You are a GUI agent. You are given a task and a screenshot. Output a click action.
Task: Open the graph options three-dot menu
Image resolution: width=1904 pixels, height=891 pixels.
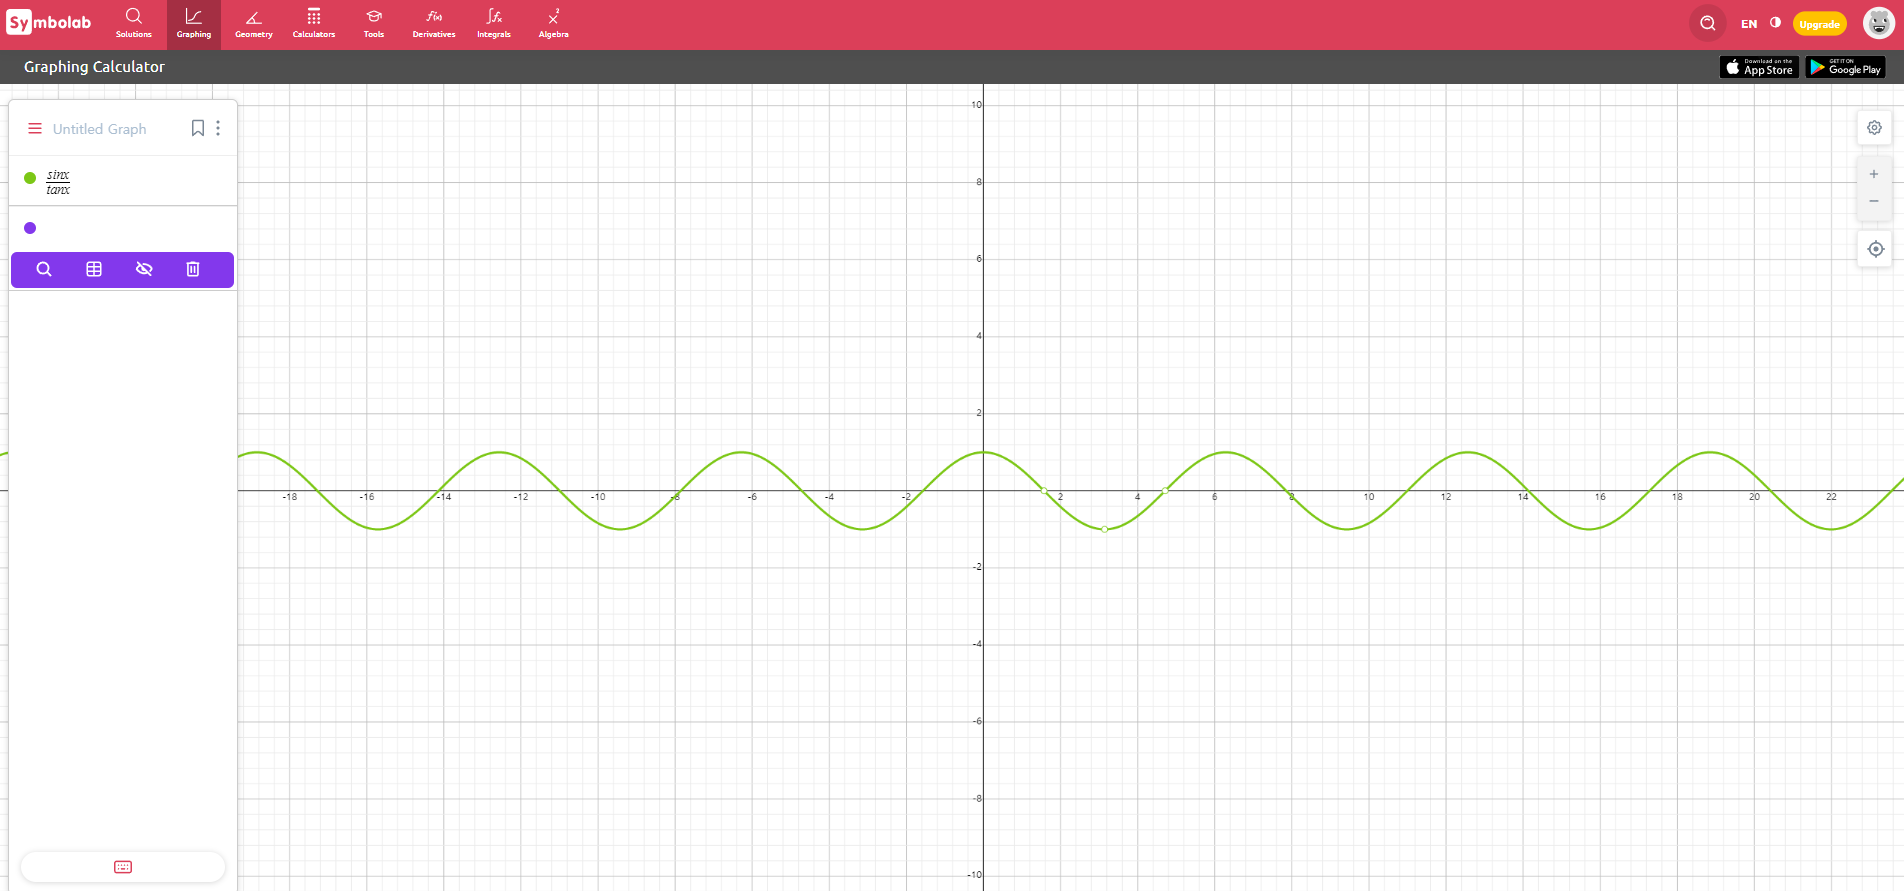[218, 128]
